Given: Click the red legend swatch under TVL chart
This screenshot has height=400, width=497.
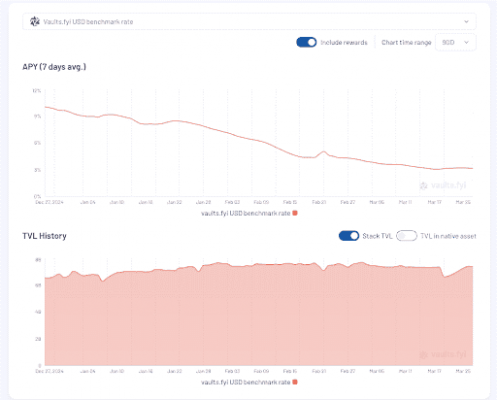Looking at the screenshot, I should point(295,382).
